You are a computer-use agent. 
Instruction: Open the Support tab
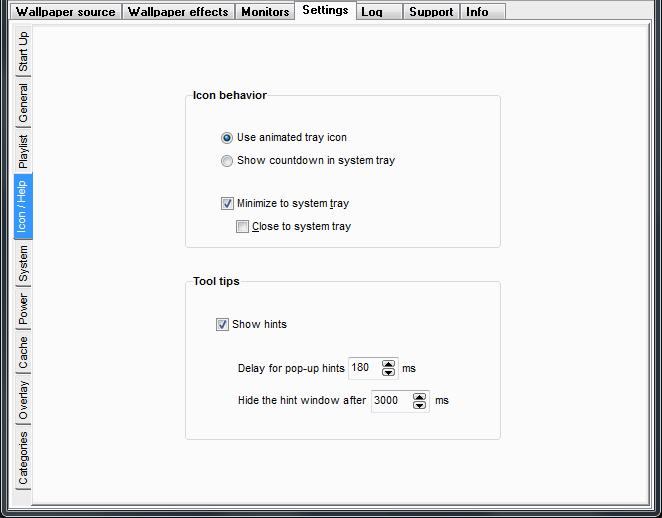431,12
